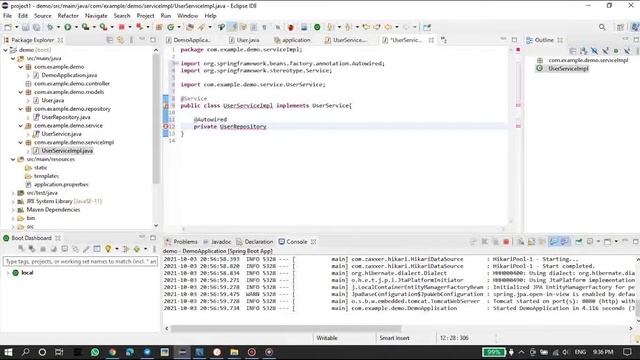
Task: Switch to the Problems tab
Action: pos(181,242)
